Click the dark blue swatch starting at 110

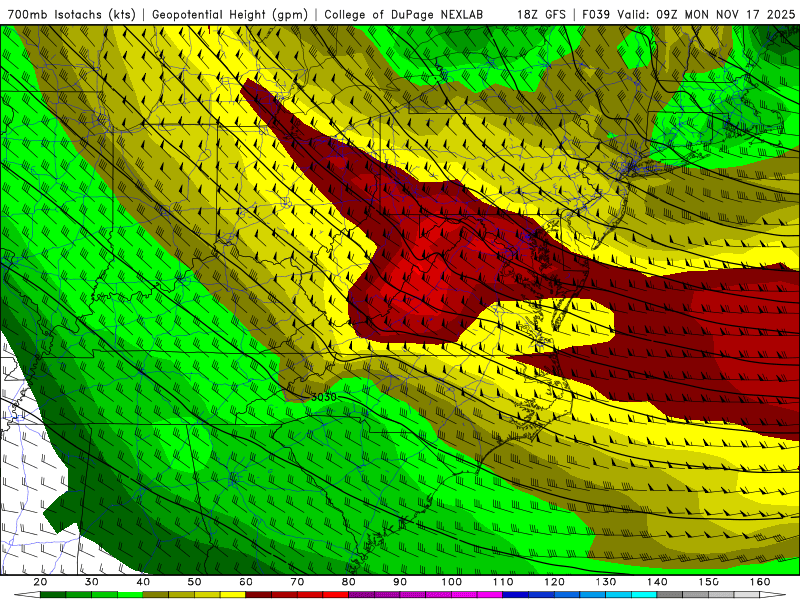pos(515,594)
